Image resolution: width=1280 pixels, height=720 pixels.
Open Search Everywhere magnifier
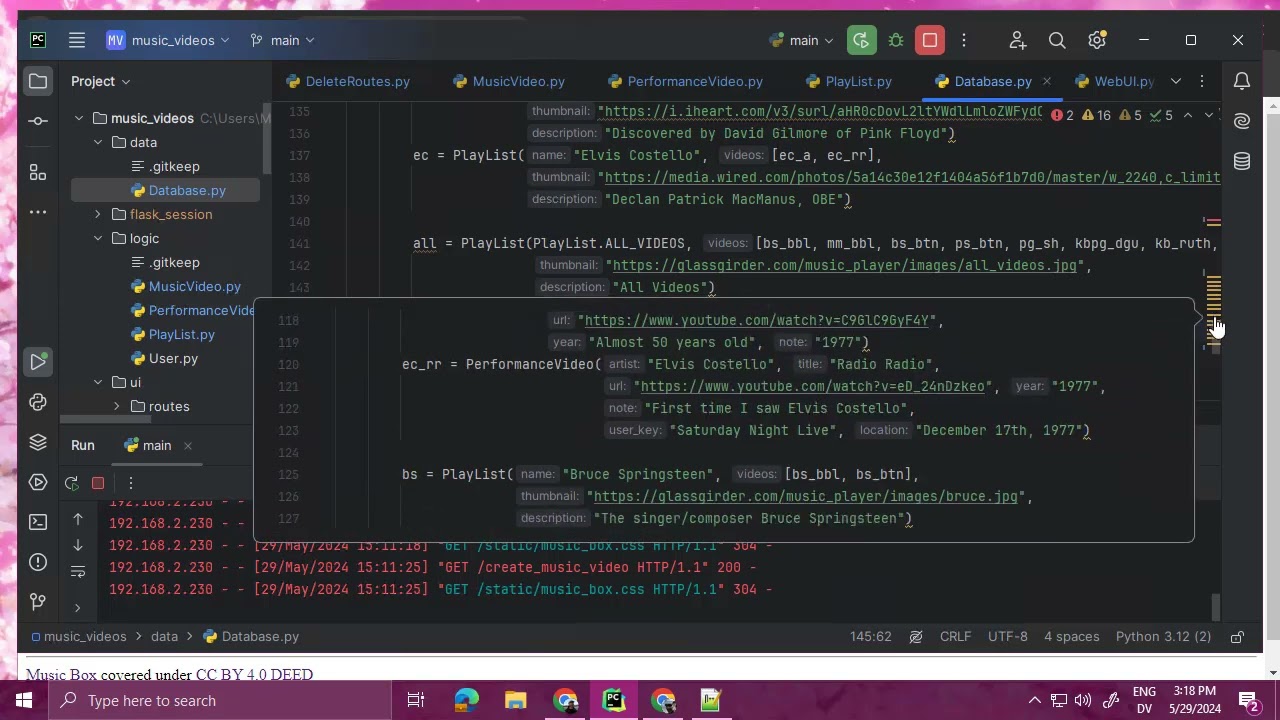[1057, 40]
